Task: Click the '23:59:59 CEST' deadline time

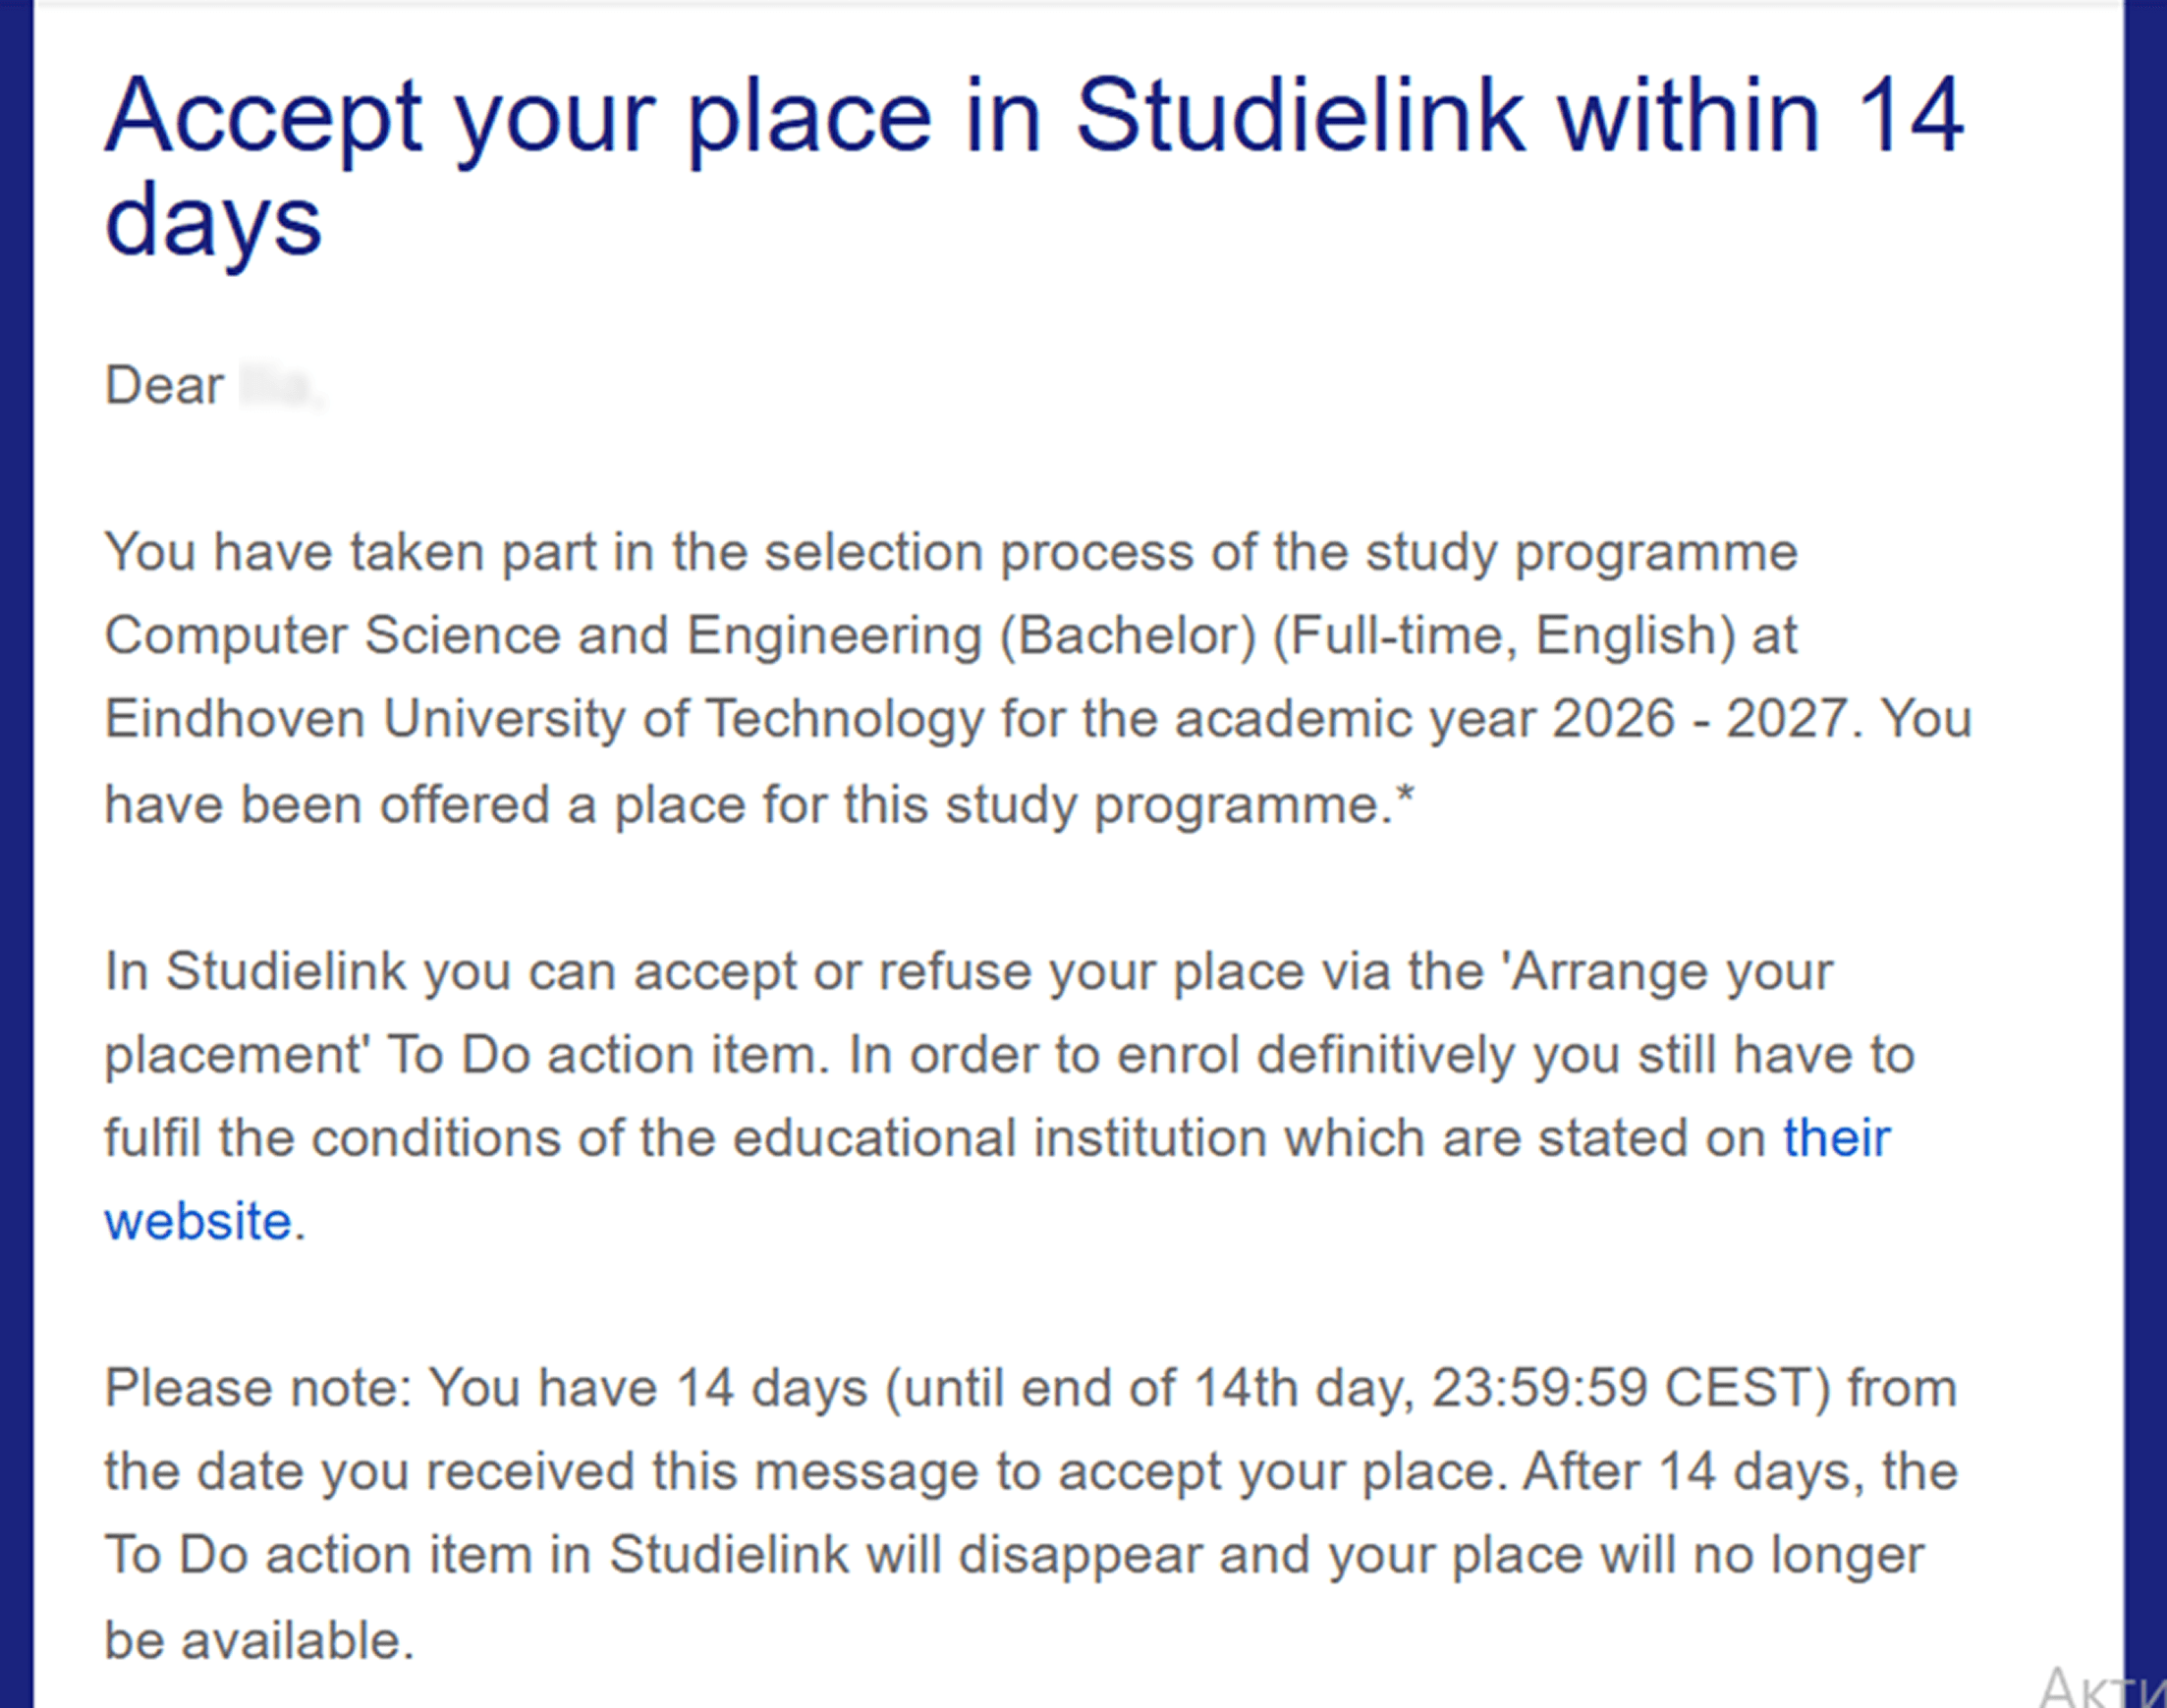Action: [1630, 1388]
